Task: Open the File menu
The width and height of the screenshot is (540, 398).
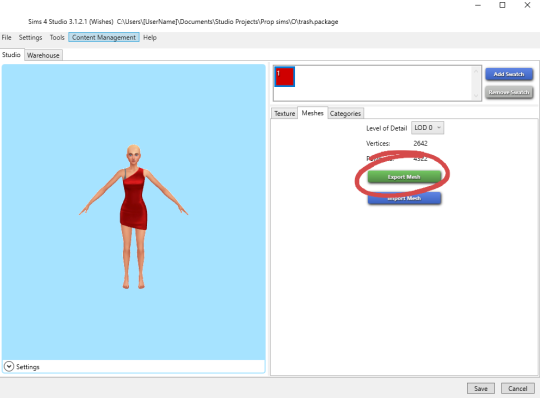Action: (x=7, y=37)
